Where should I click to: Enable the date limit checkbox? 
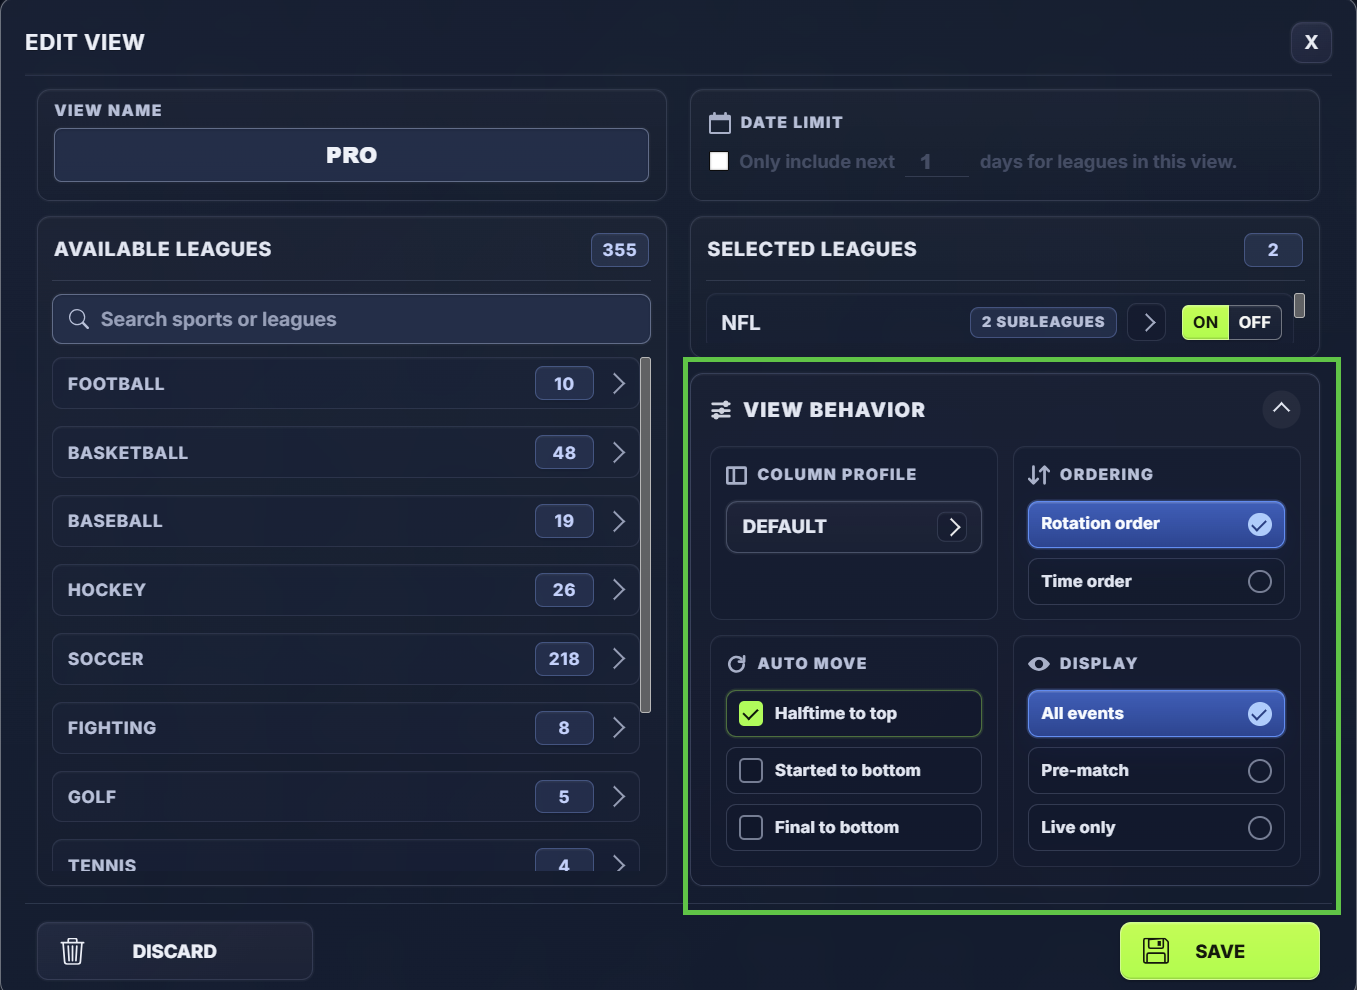(719, 161)
